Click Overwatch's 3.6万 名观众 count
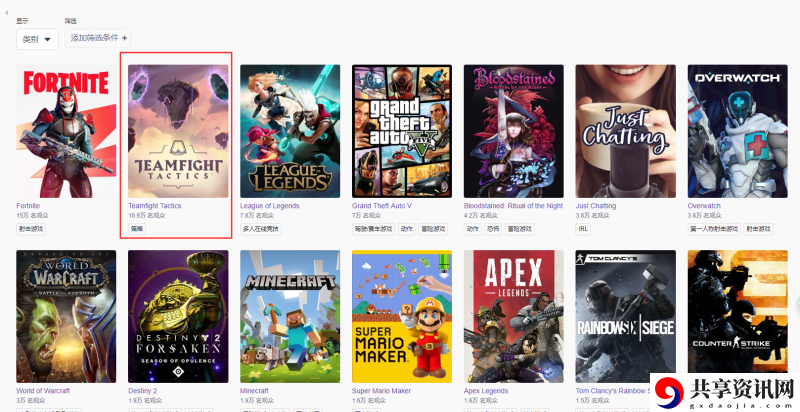Image resolution: width=800 pixels, height=412 pixels. click(x=705, y=216)
